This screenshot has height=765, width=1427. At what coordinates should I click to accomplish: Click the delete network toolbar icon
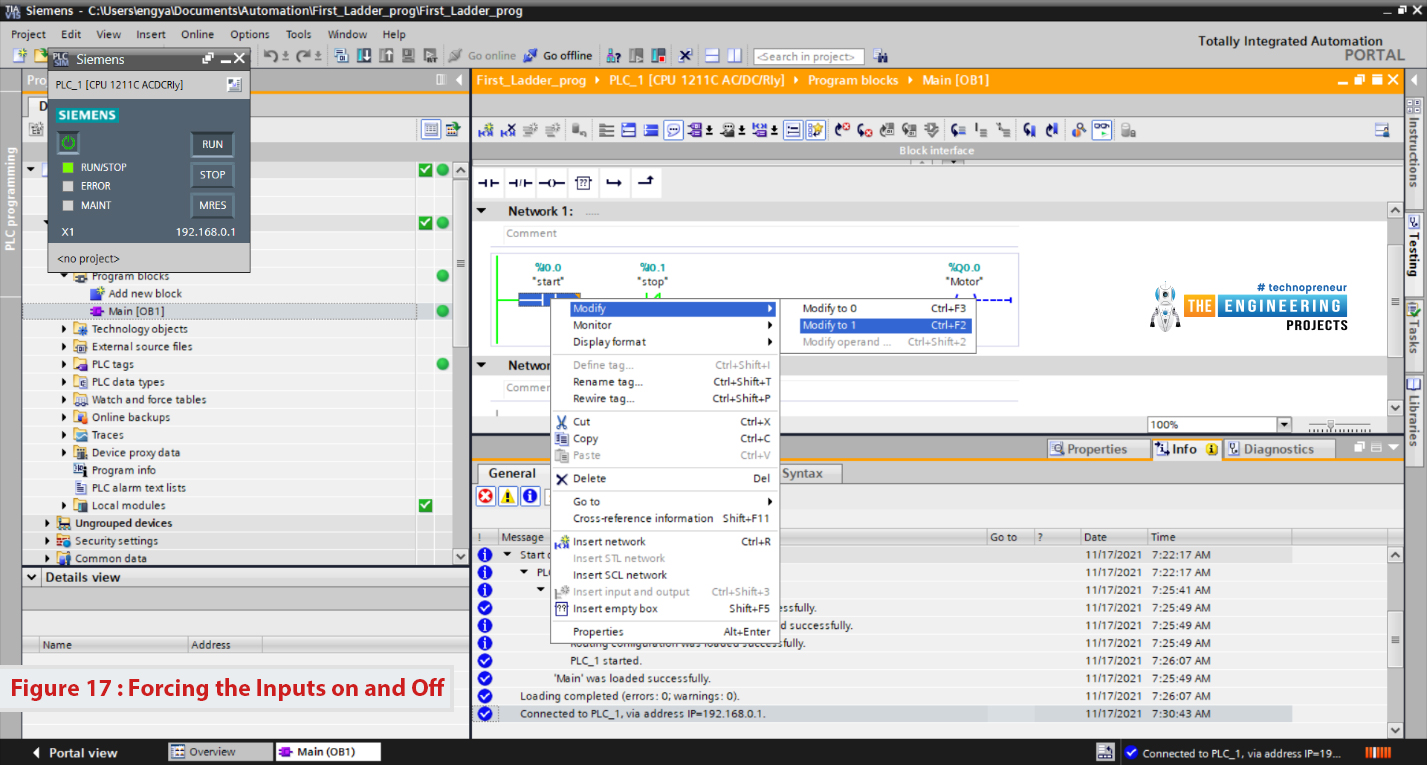(x=508, y=130)
